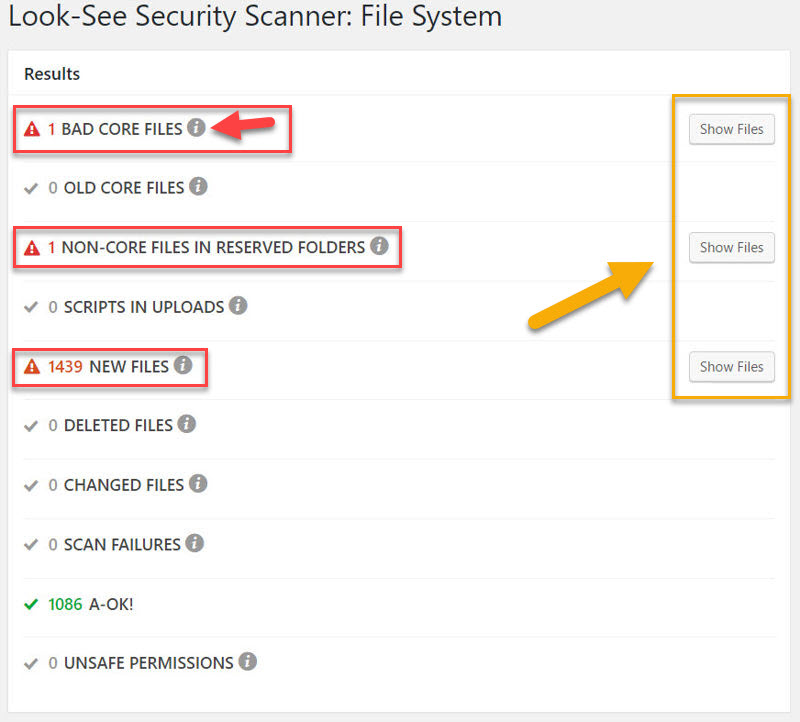Viewport: 800px width, 722px height.
Task: Select the DELETED FILES row text
Action: [123, 425]
